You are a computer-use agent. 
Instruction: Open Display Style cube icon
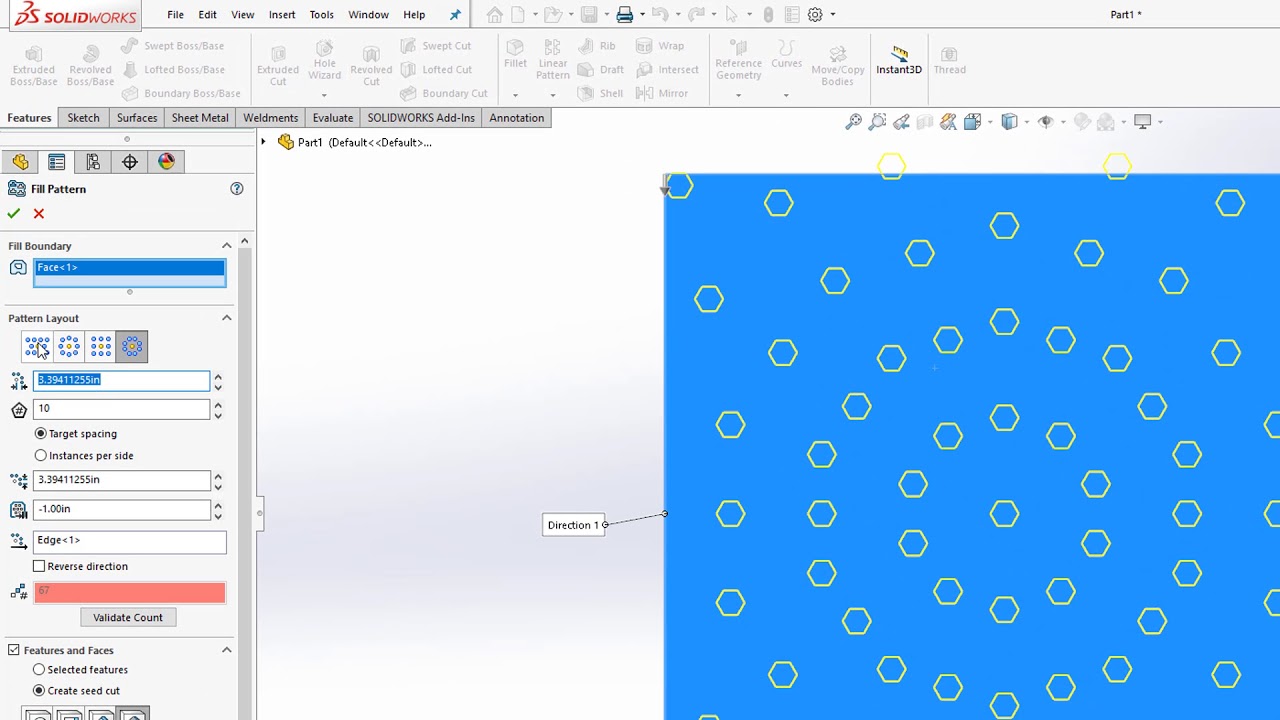1009,122
